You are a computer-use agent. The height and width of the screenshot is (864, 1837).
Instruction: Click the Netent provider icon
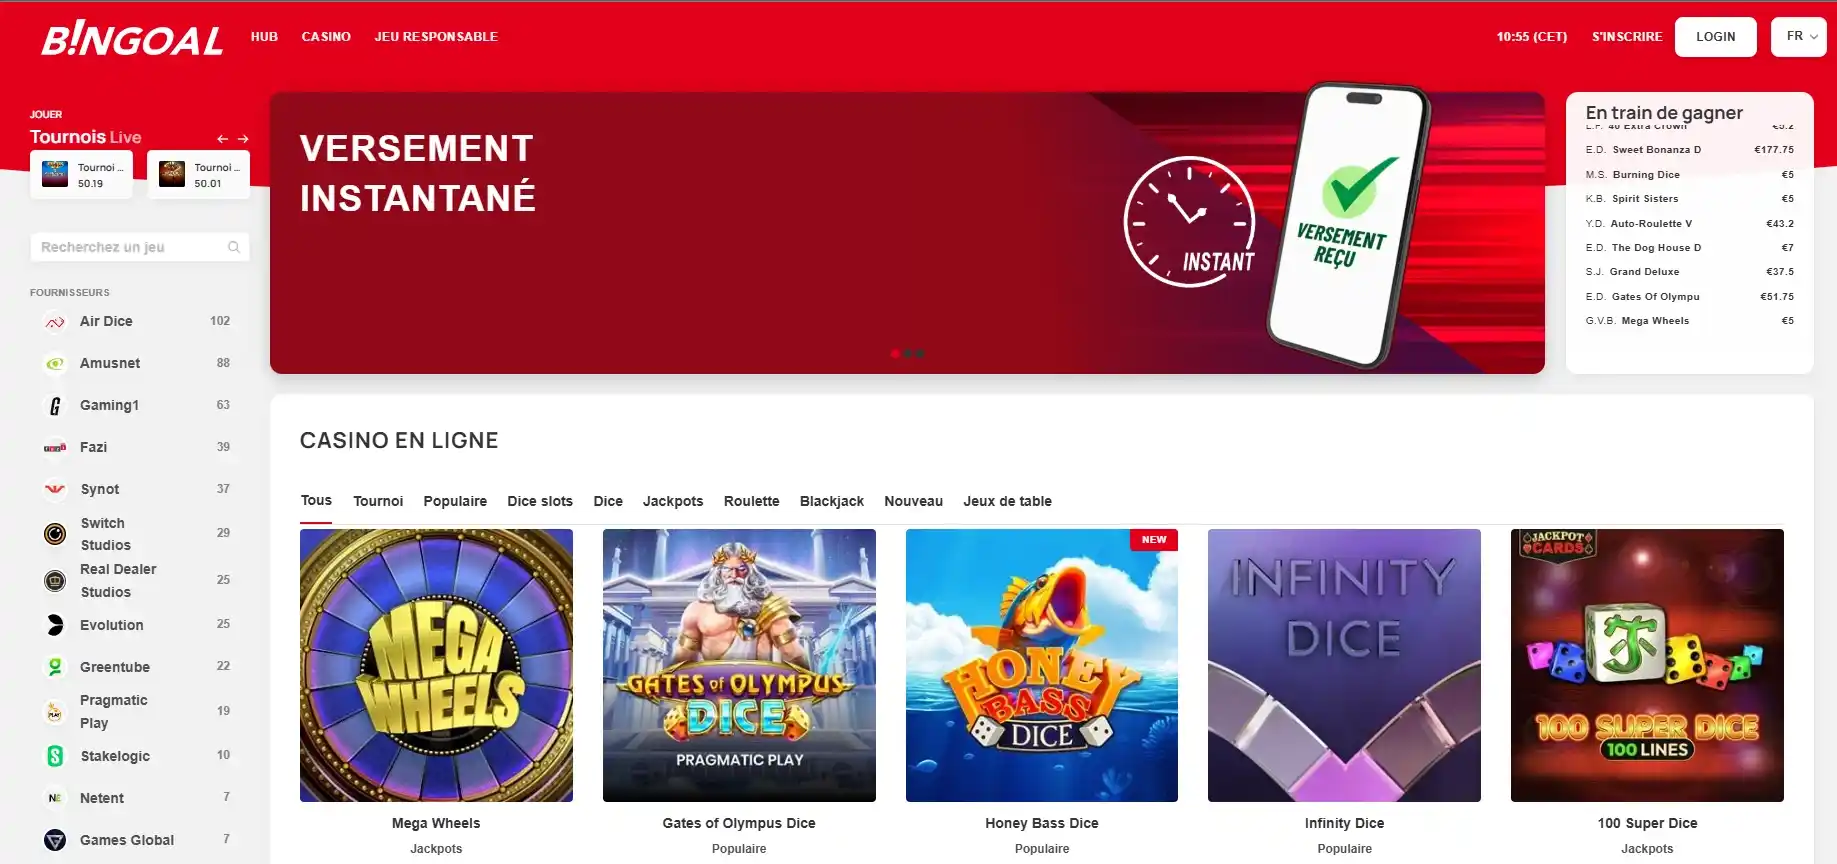(55, 798)
